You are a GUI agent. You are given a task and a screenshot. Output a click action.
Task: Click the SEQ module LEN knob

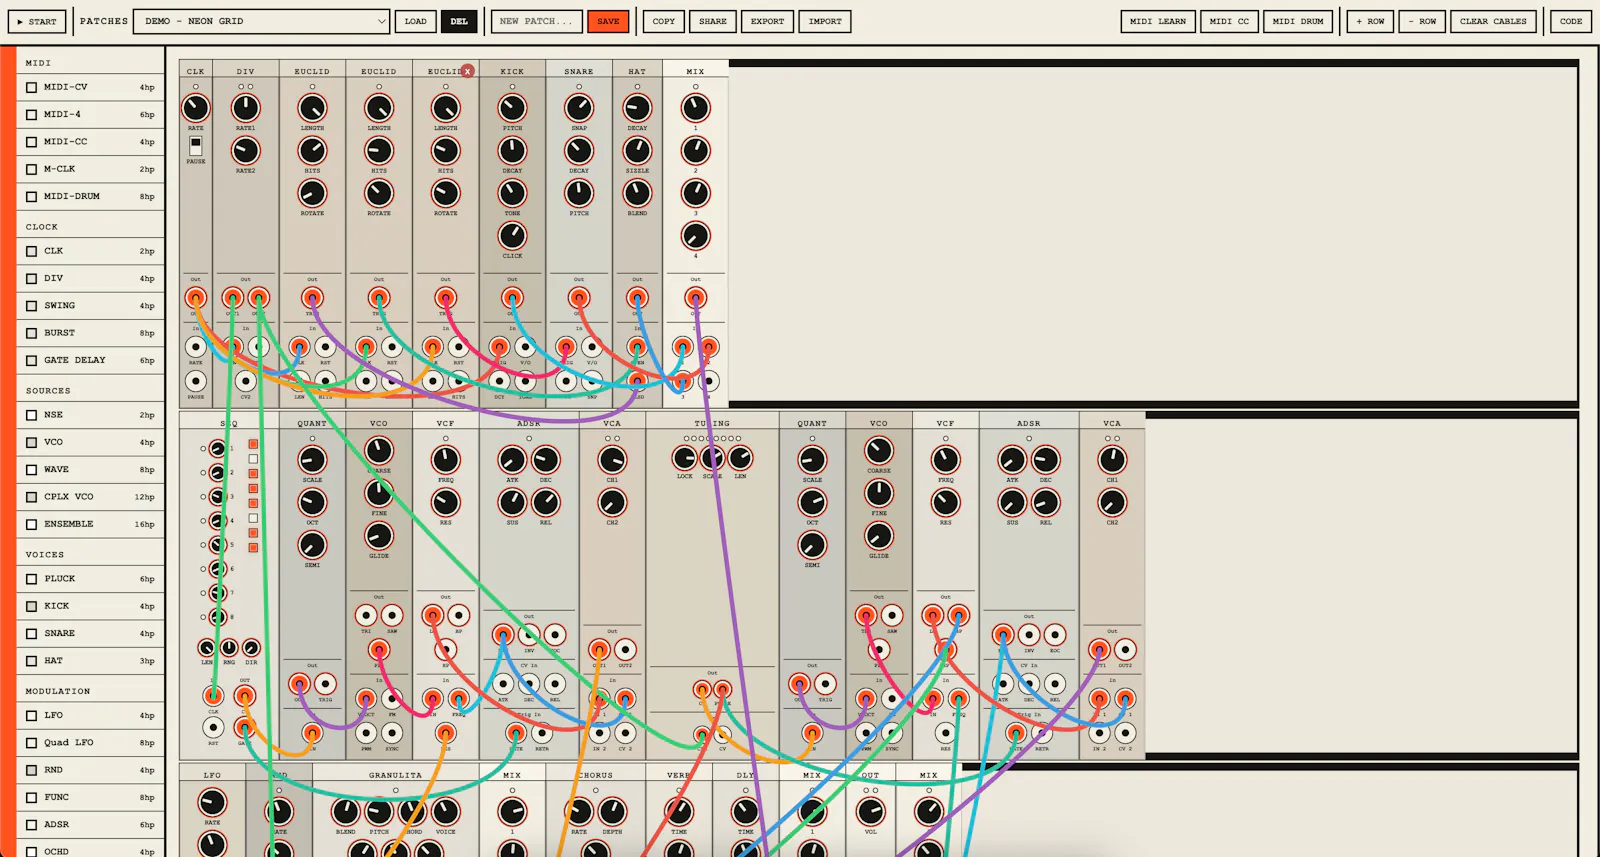(x=207, y=648)
